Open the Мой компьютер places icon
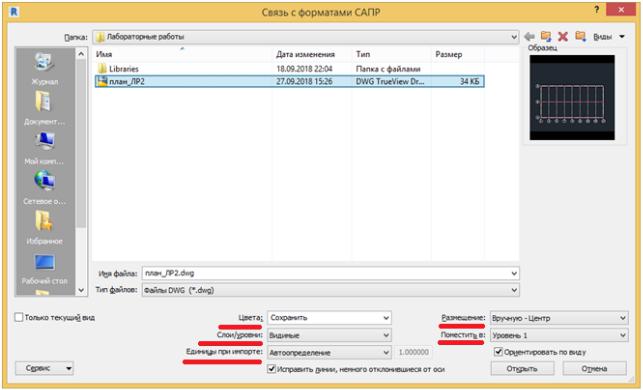 (x=44, y=141)
